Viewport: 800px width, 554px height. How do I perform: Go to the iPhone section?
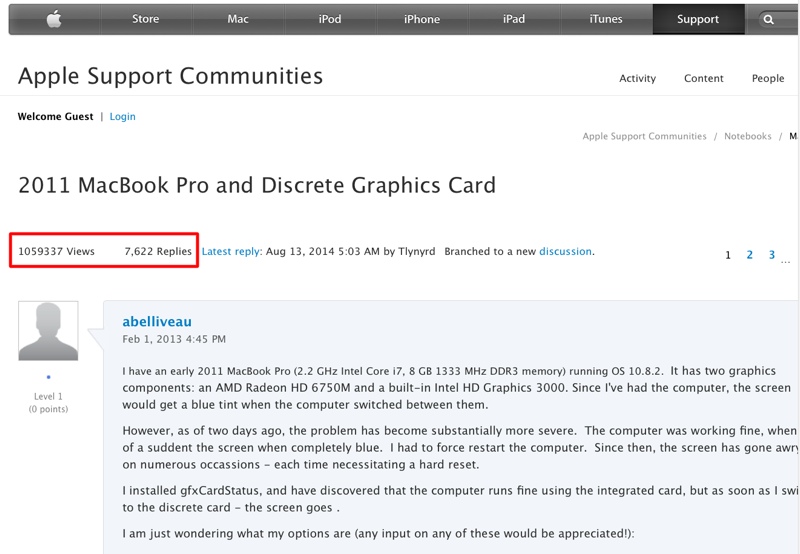click(x=421, y=19)
